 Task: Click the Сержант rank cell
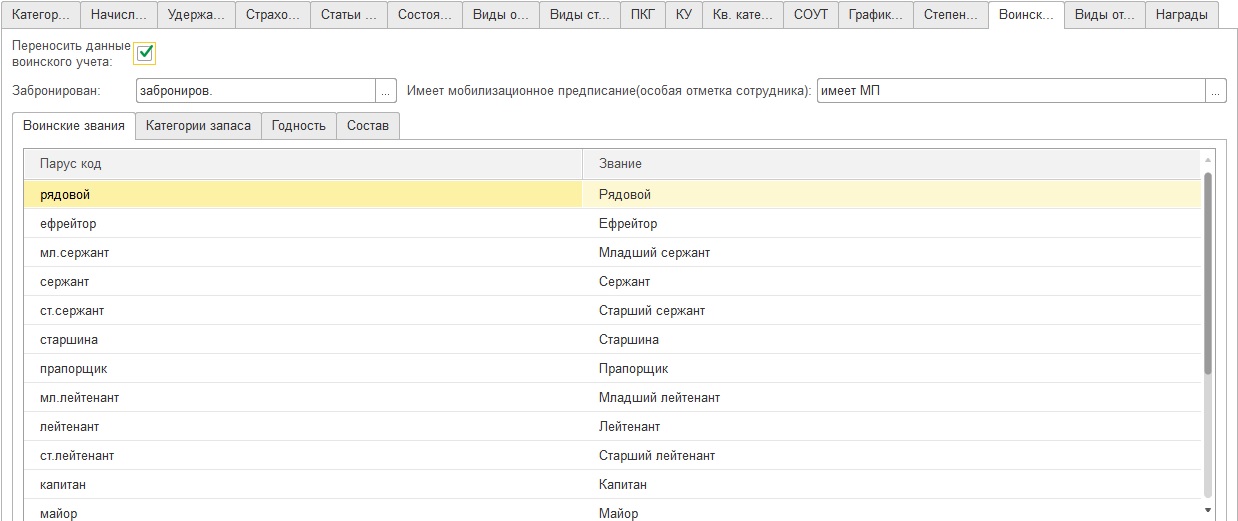(x=891, y=282)
